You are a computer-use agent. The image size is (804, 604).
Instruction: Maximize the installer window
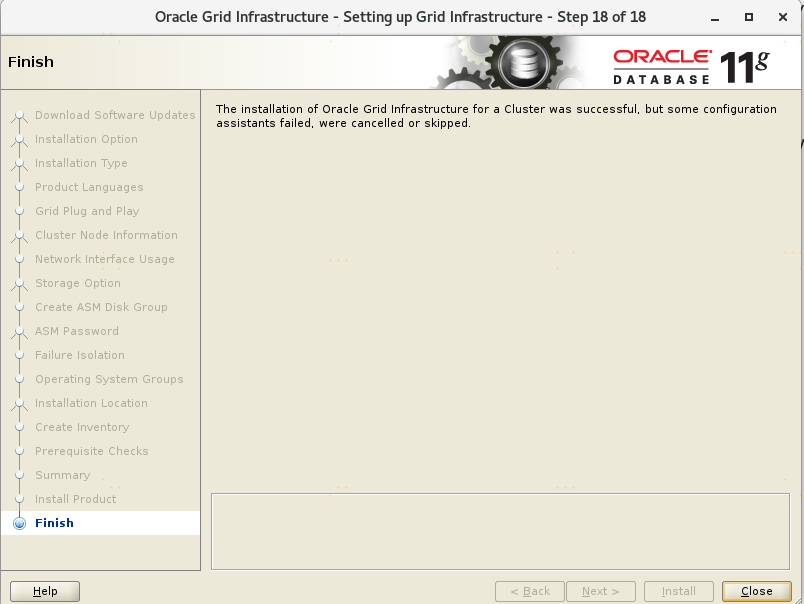click(749, 17)
